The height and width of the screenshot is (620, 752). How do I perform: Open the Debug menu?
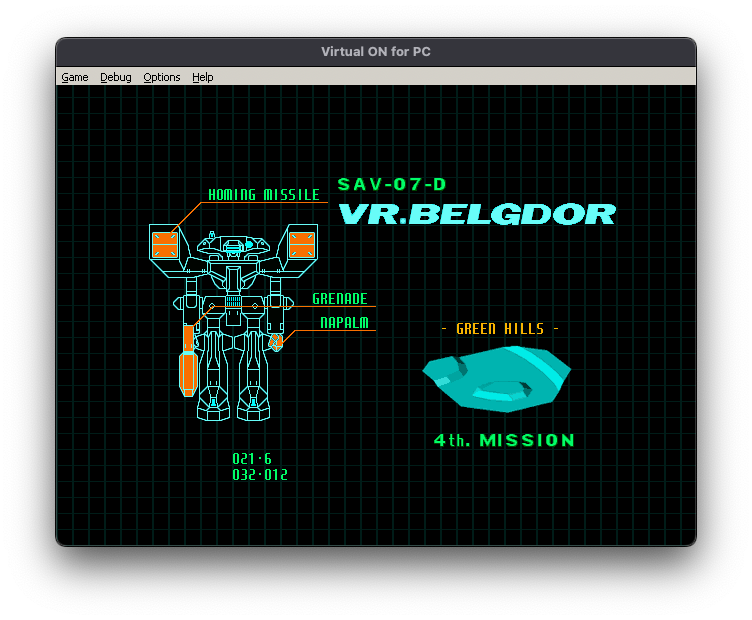116,77
